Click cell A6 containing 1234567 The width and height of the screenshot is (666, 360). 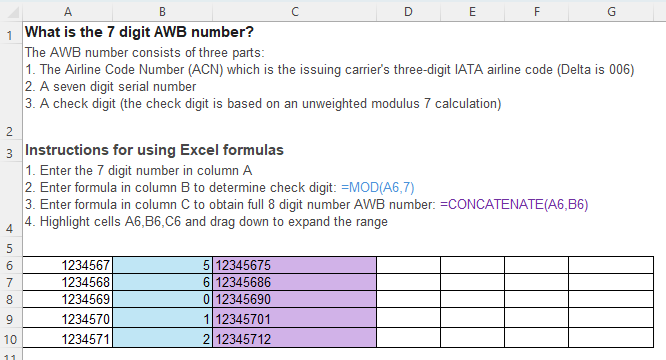click(68, 265)
